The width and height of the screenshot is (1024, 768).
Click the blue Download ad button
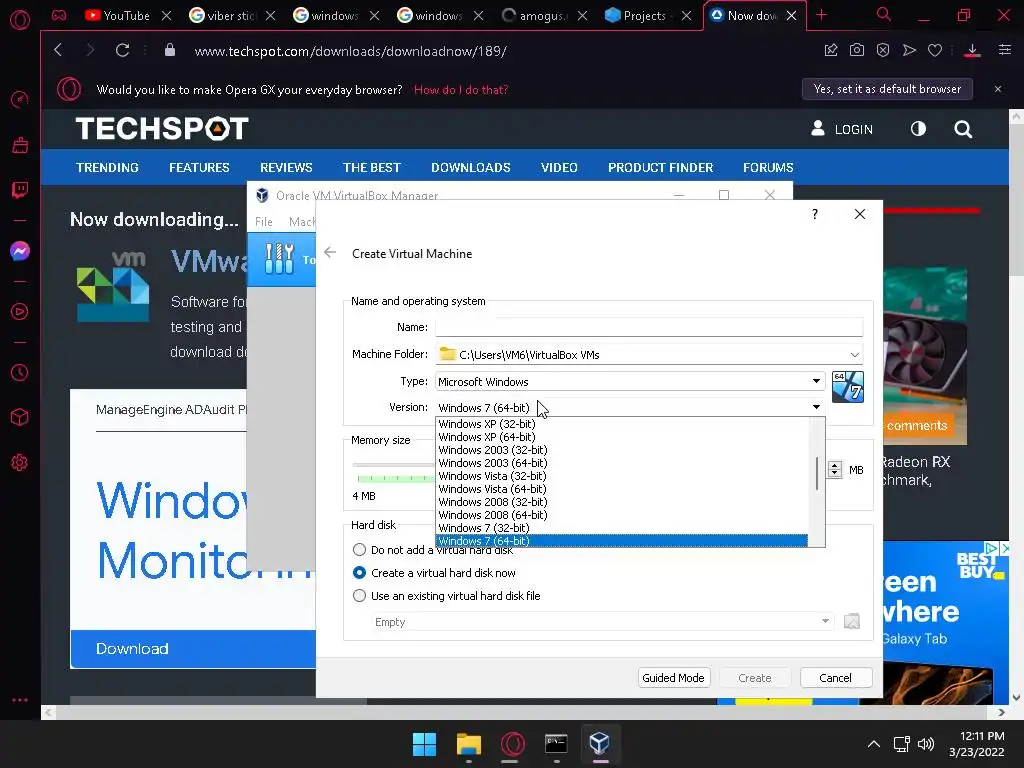[193, 648]
